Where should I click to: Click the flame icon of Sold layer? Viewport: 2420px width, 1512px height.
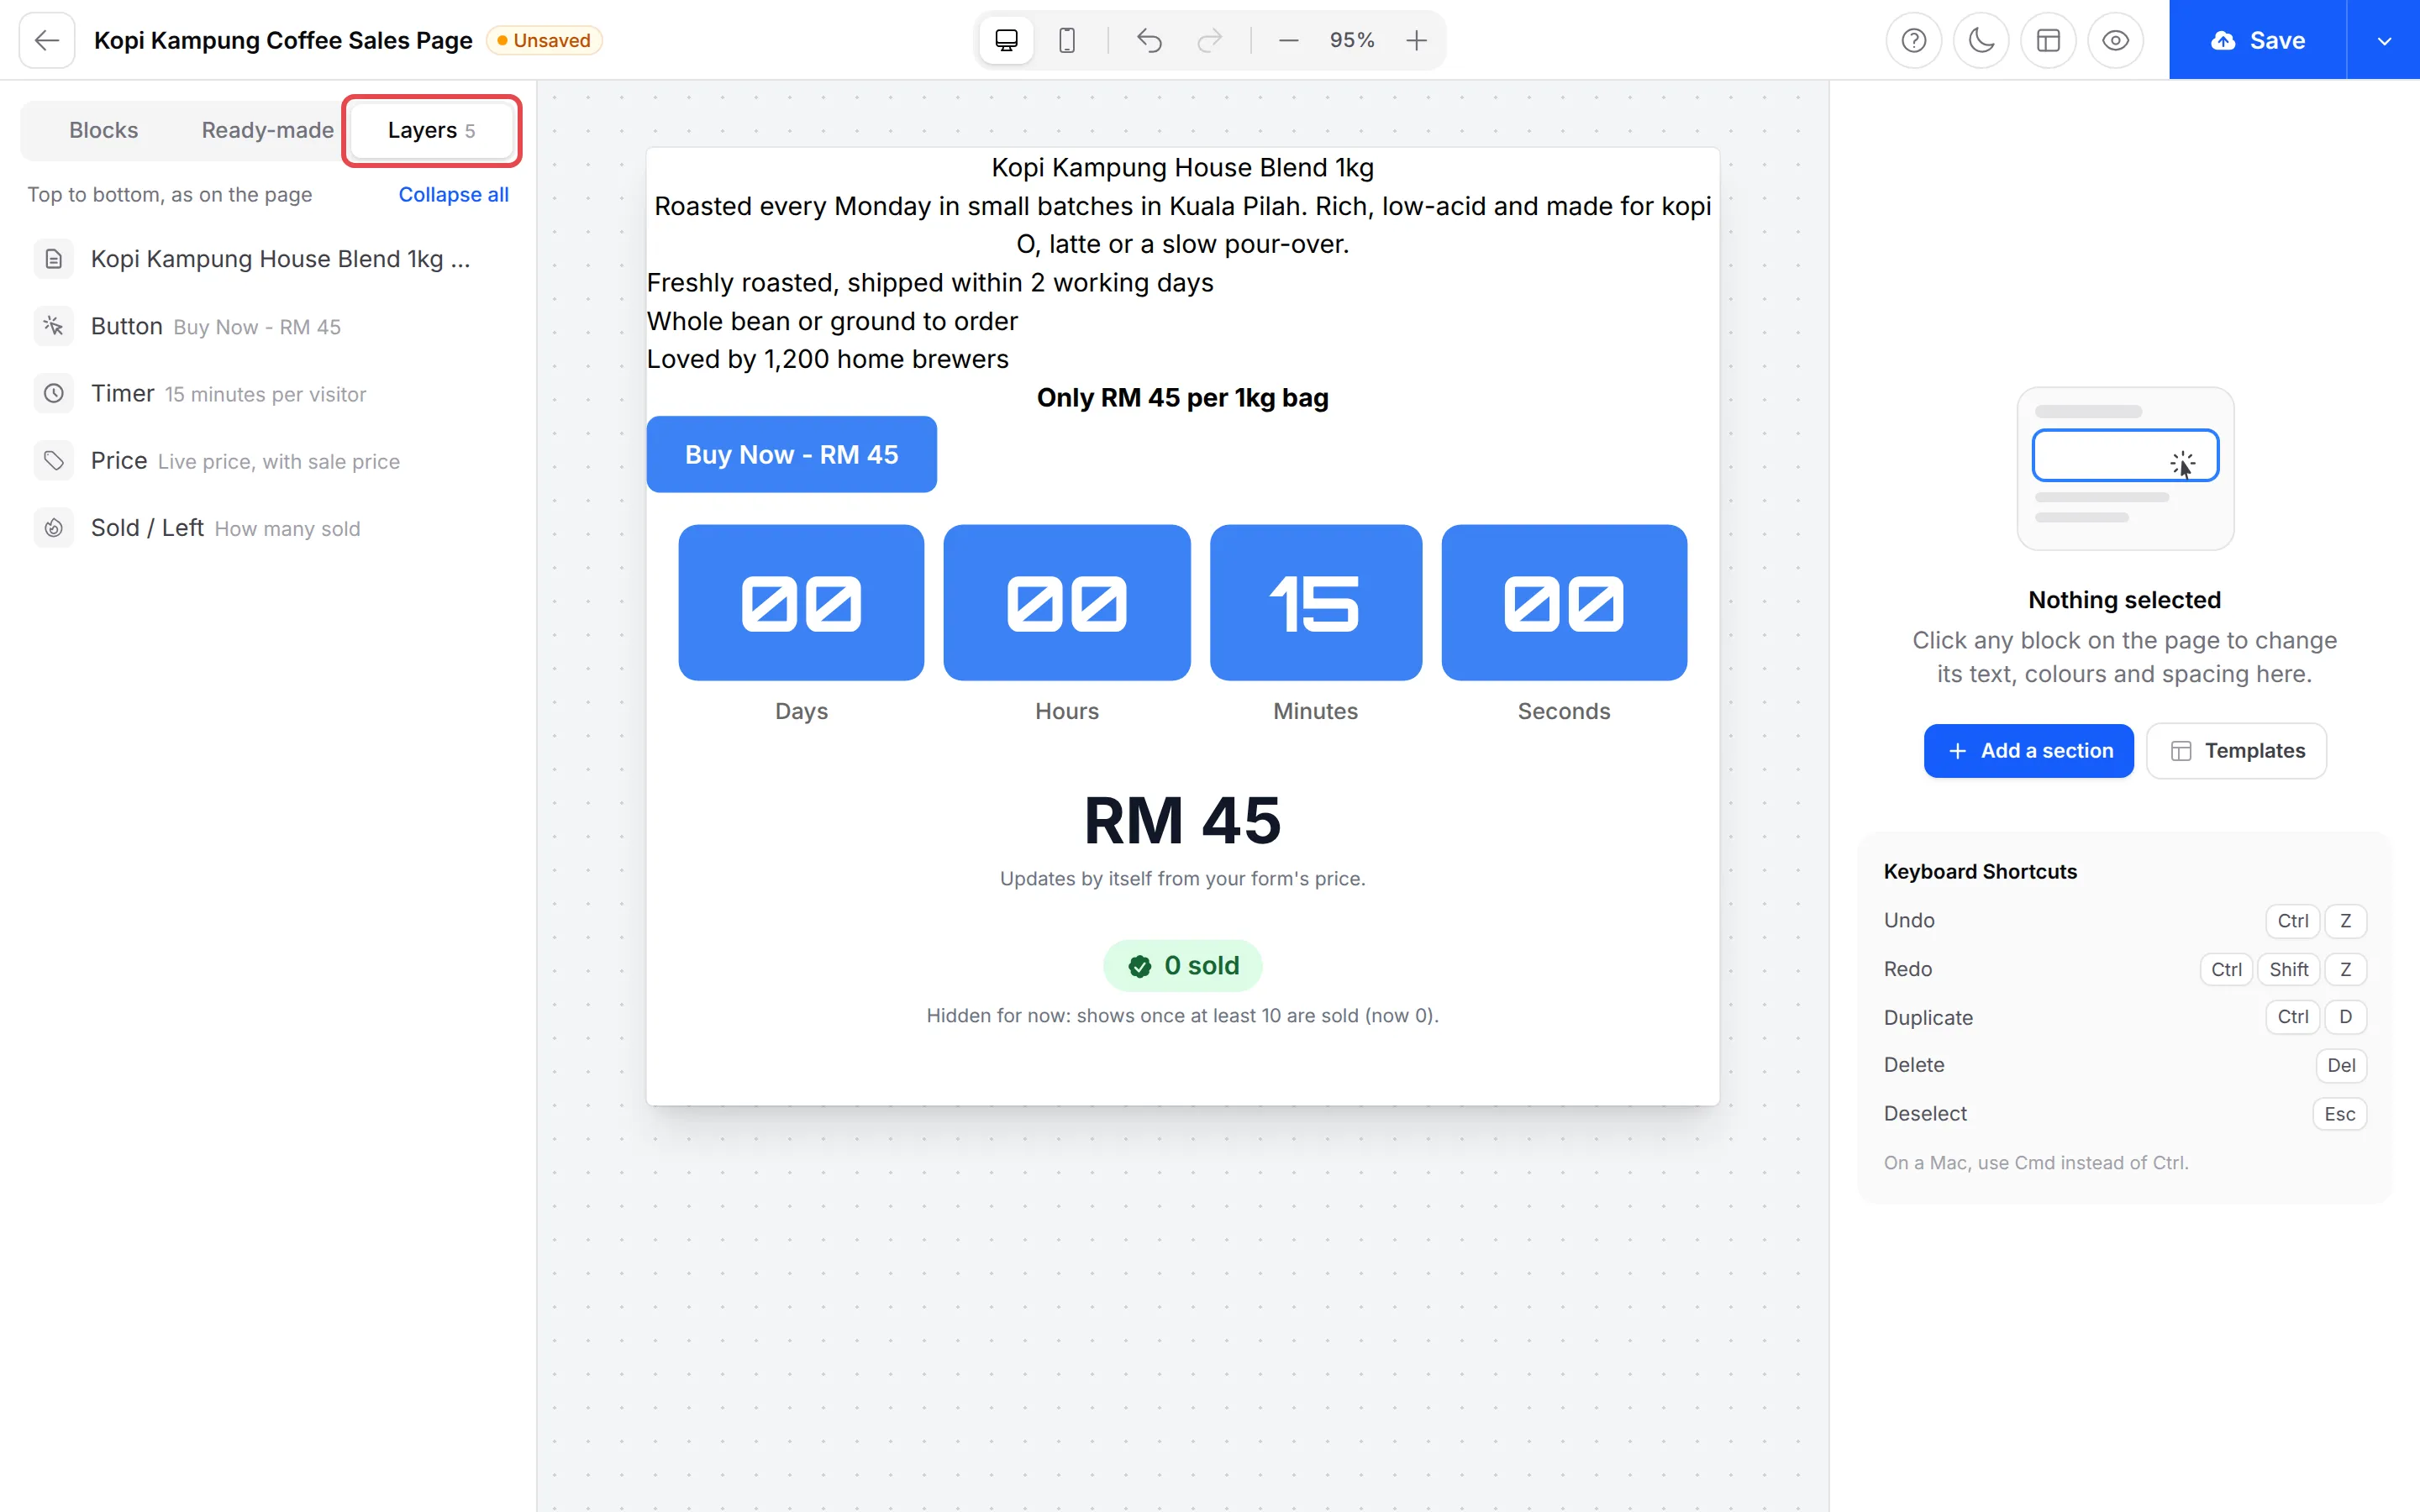pyautogui.click(x=54, y=527)
